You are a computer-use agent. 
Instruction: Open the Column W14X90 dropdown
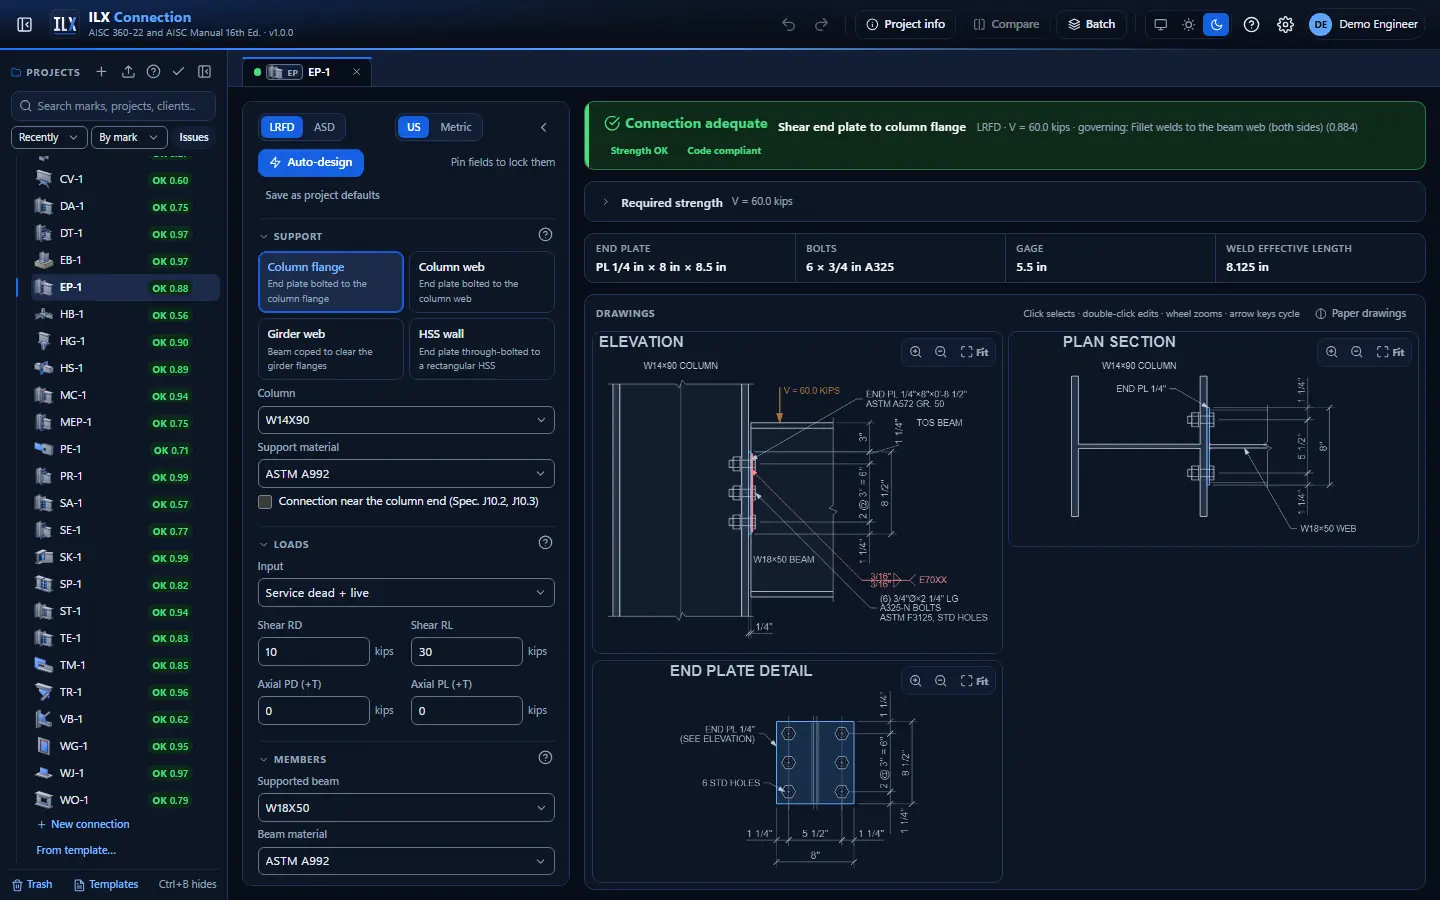[x=406, y=420]
